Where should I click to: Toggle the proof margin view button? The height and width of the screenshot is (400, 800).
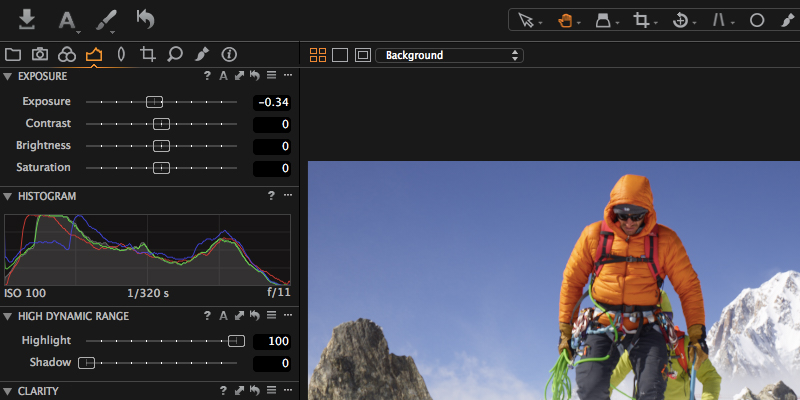coord(362,55)
